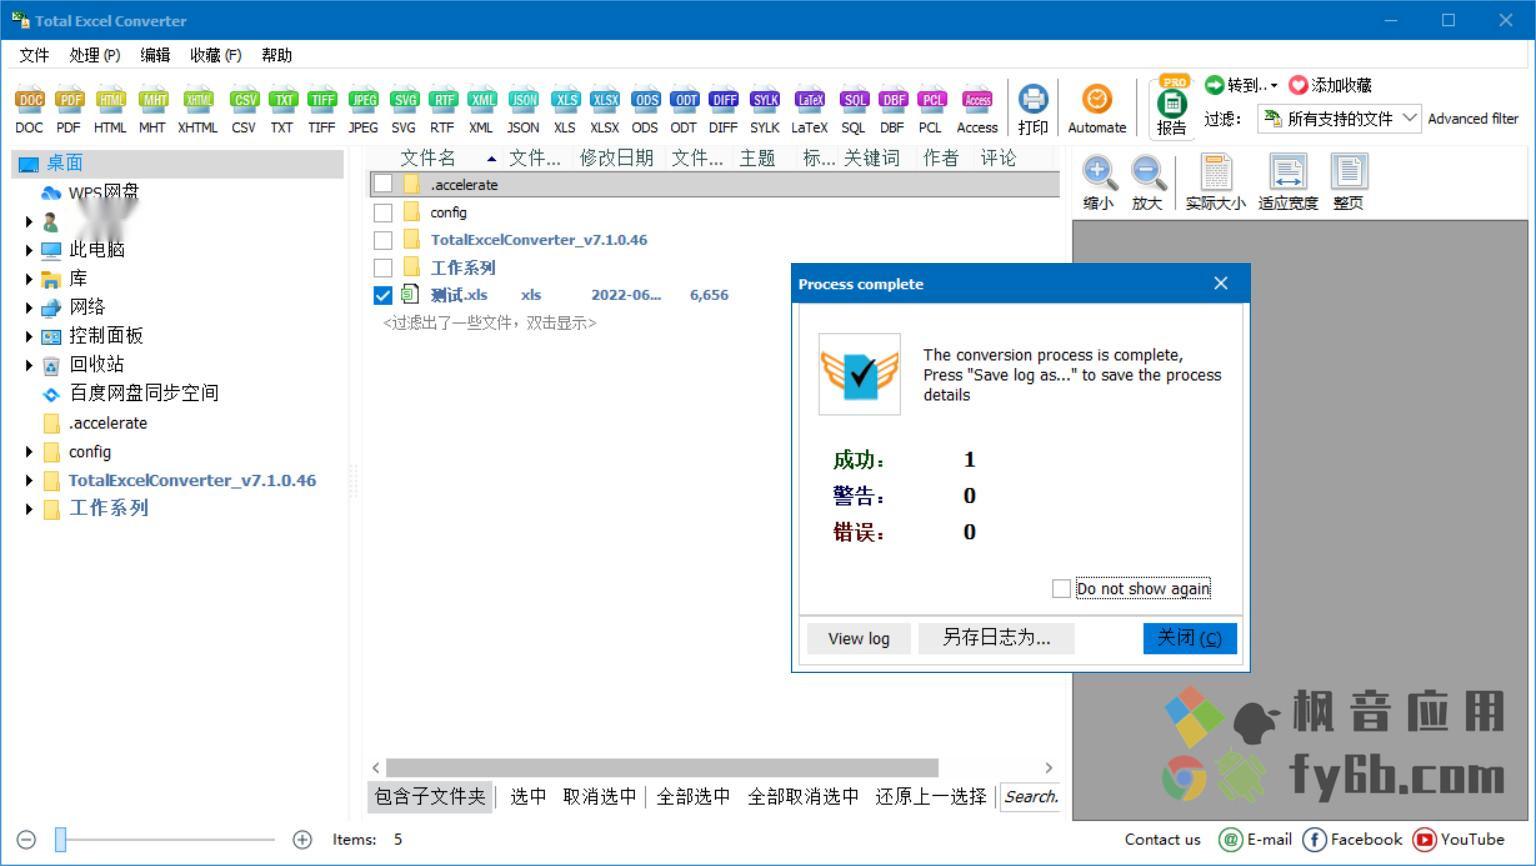Select TIFF output icon
1536x866 pixels.
(322, 110)
